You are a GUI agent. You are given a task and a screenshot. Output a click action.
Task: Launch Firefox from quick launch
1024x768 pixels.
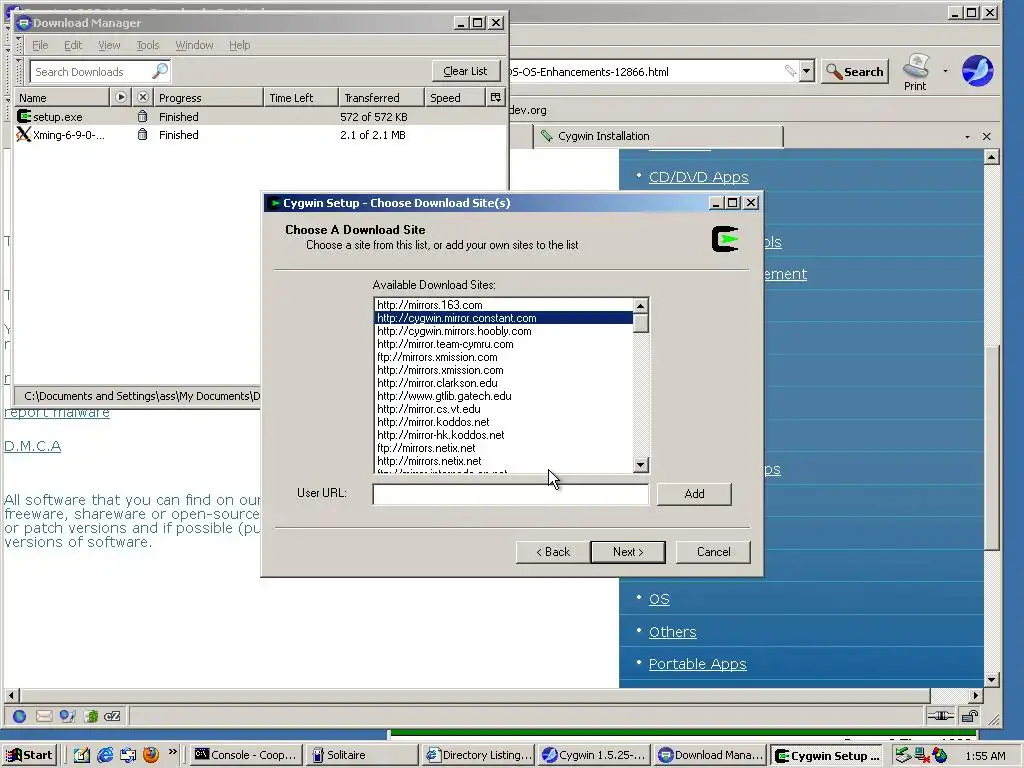[151, 755]
